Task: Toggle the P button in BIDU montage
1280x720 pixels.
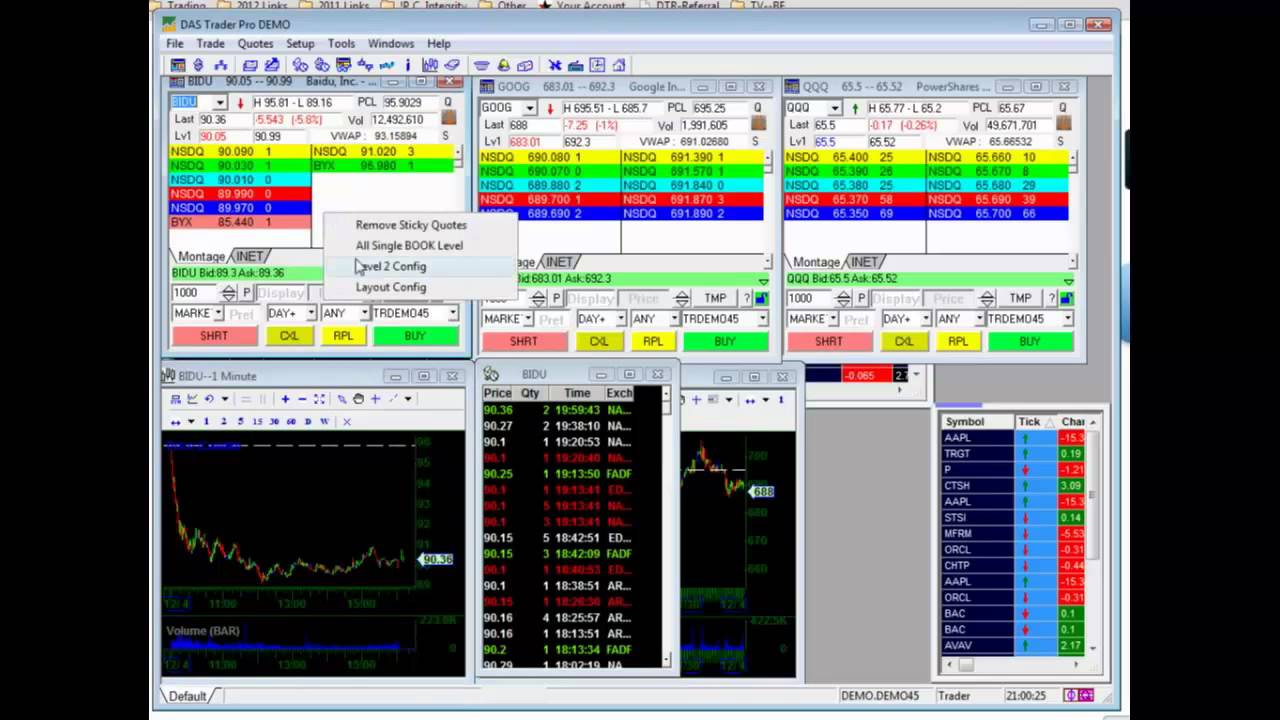Action: (246, 293)
